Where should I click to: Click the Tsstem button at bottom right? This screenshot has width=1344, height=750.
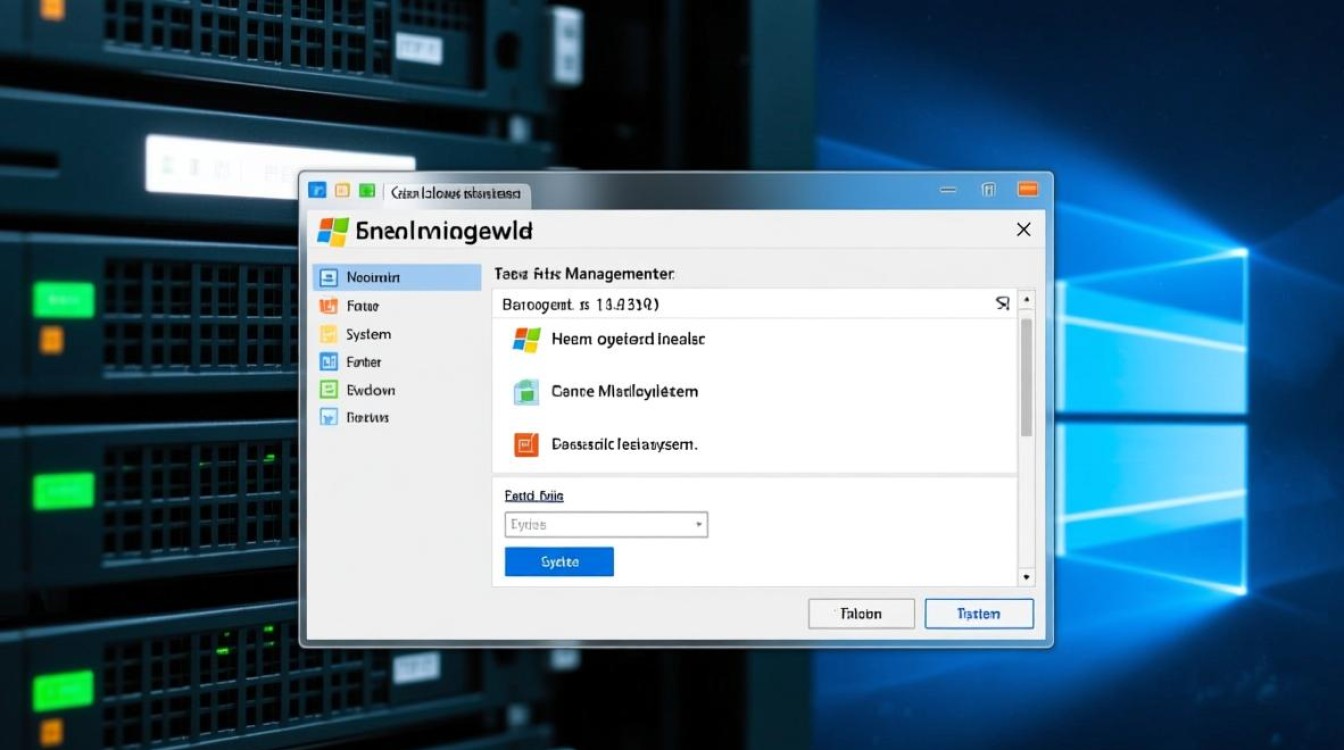pos(979,614)
